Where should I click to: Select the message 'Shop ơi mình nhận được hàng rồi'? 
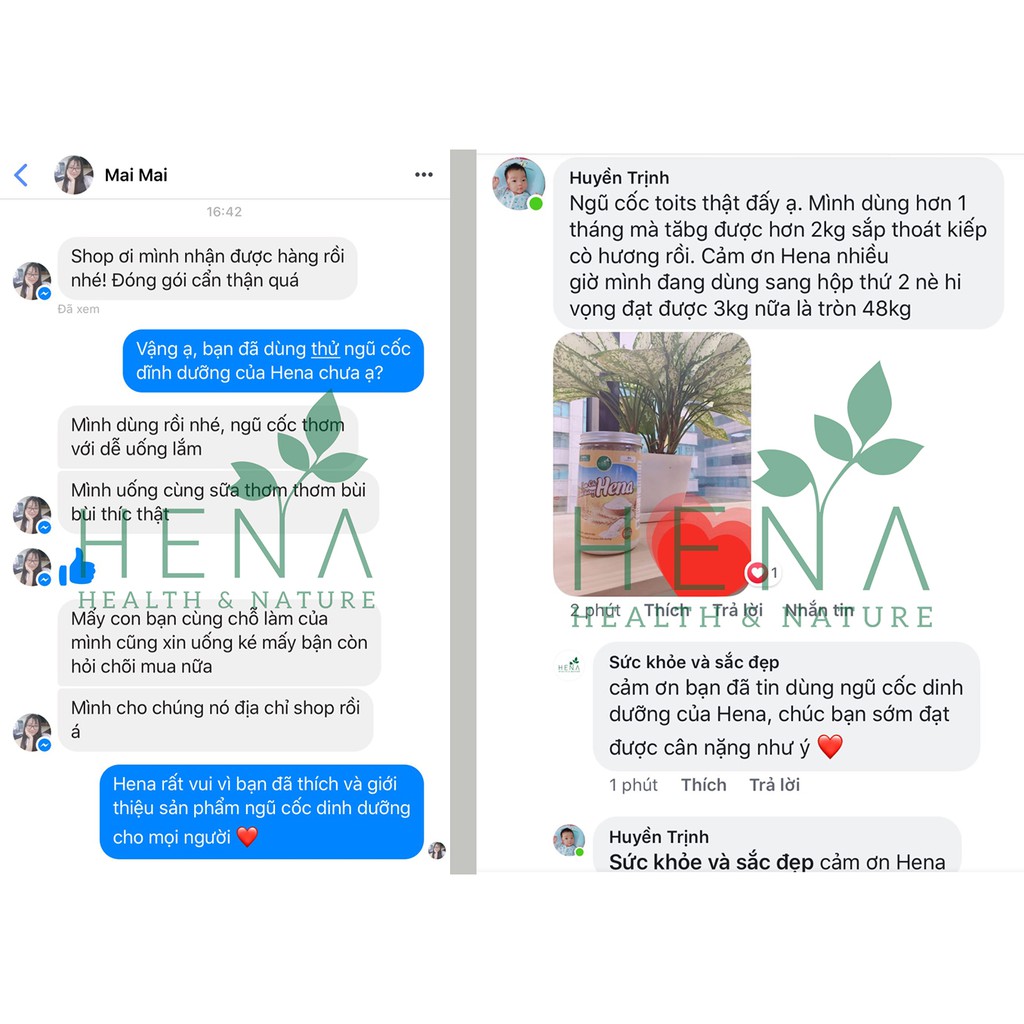tap(208, 268)
